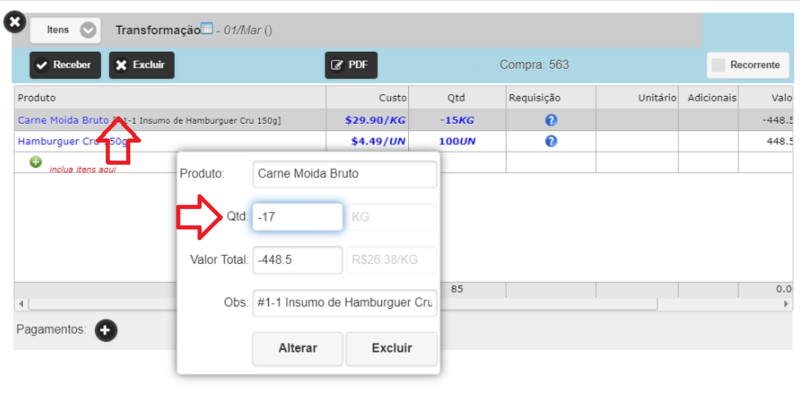
Task: Click help icon in Carne Moida row
Action: click(551, 120)
